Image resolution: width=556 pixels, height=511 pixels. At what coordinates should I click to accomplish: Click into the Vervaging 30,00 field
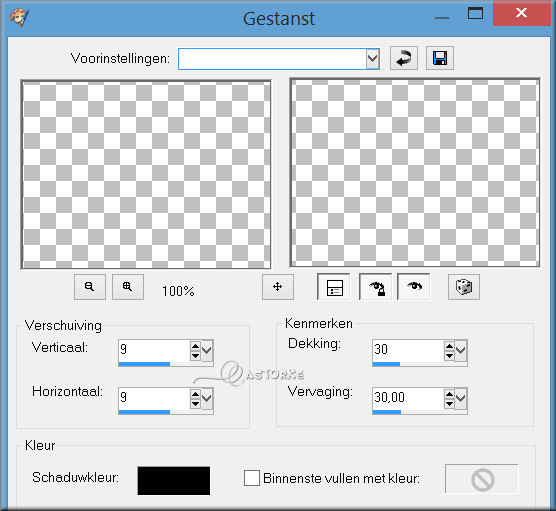[408, 398]
